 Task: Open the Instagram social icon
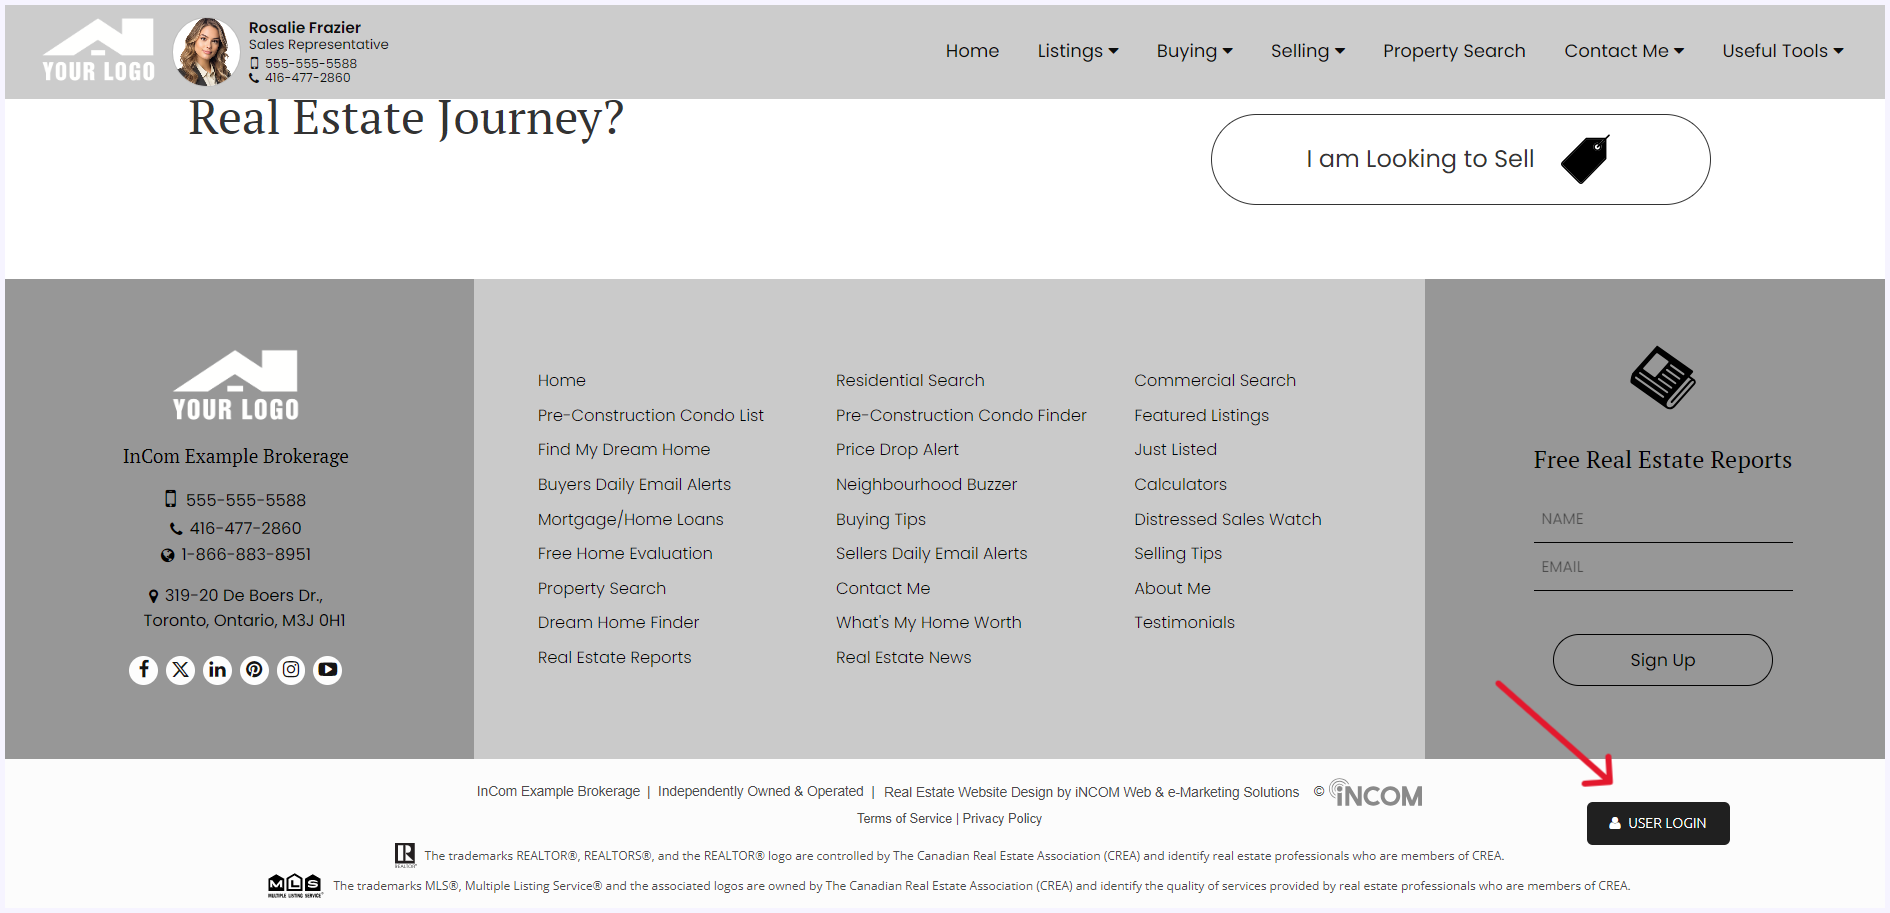pyautogui.click(x=291, y=670)
